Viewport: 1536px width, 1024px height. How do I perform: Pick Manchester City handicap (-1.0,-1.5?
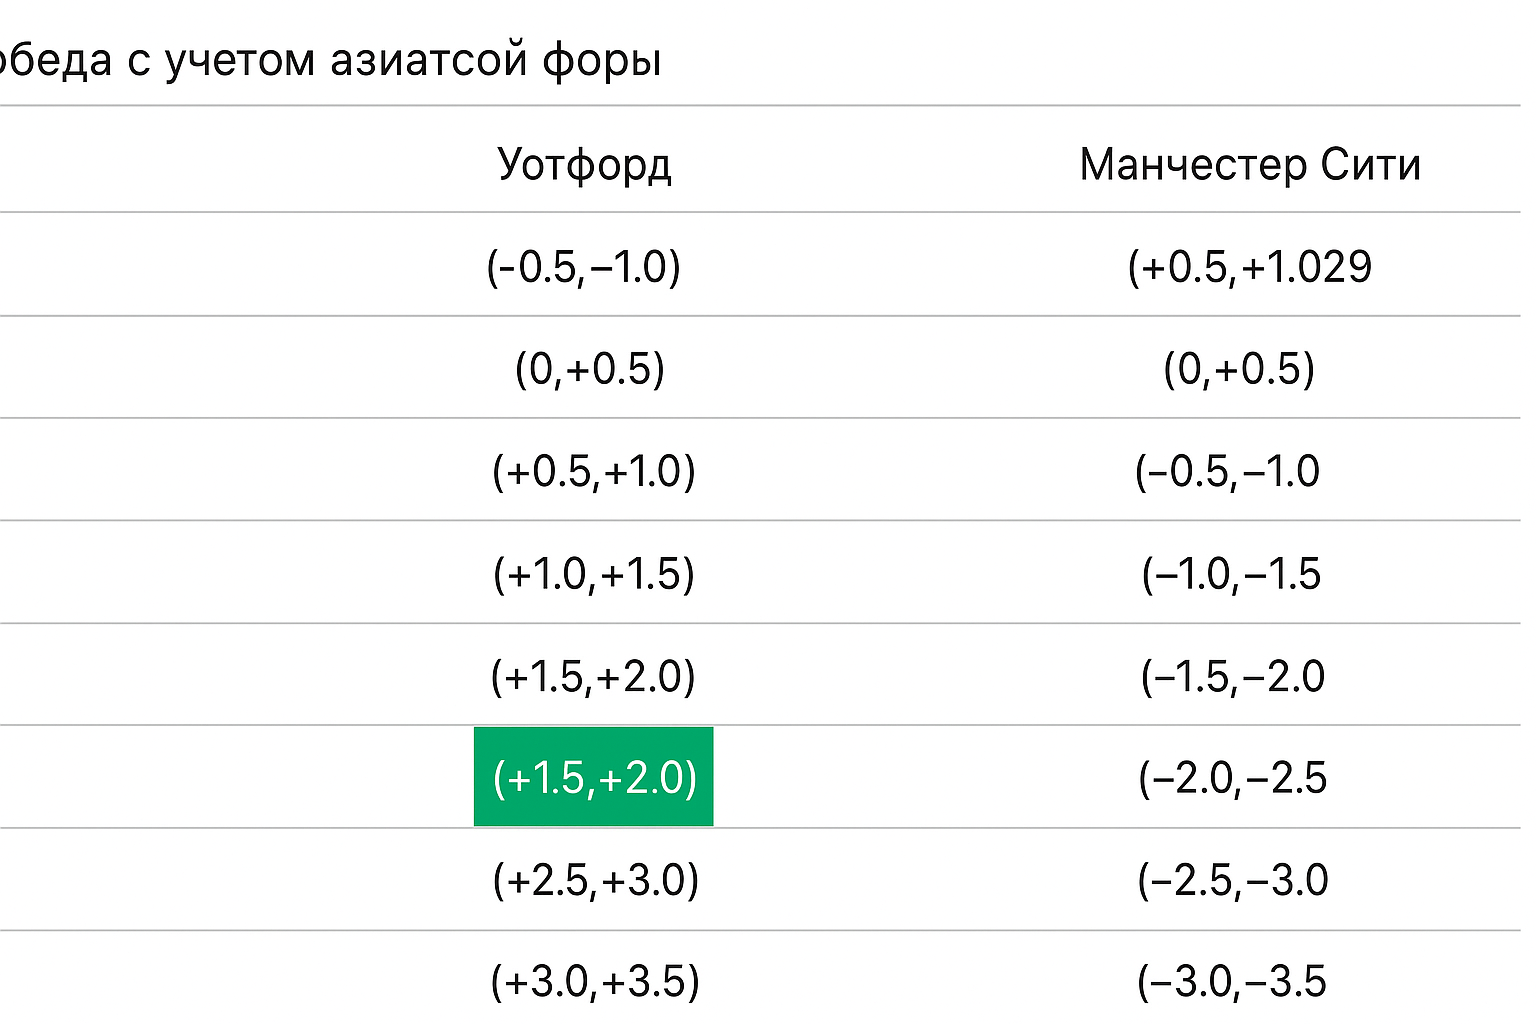[1231, 574]
